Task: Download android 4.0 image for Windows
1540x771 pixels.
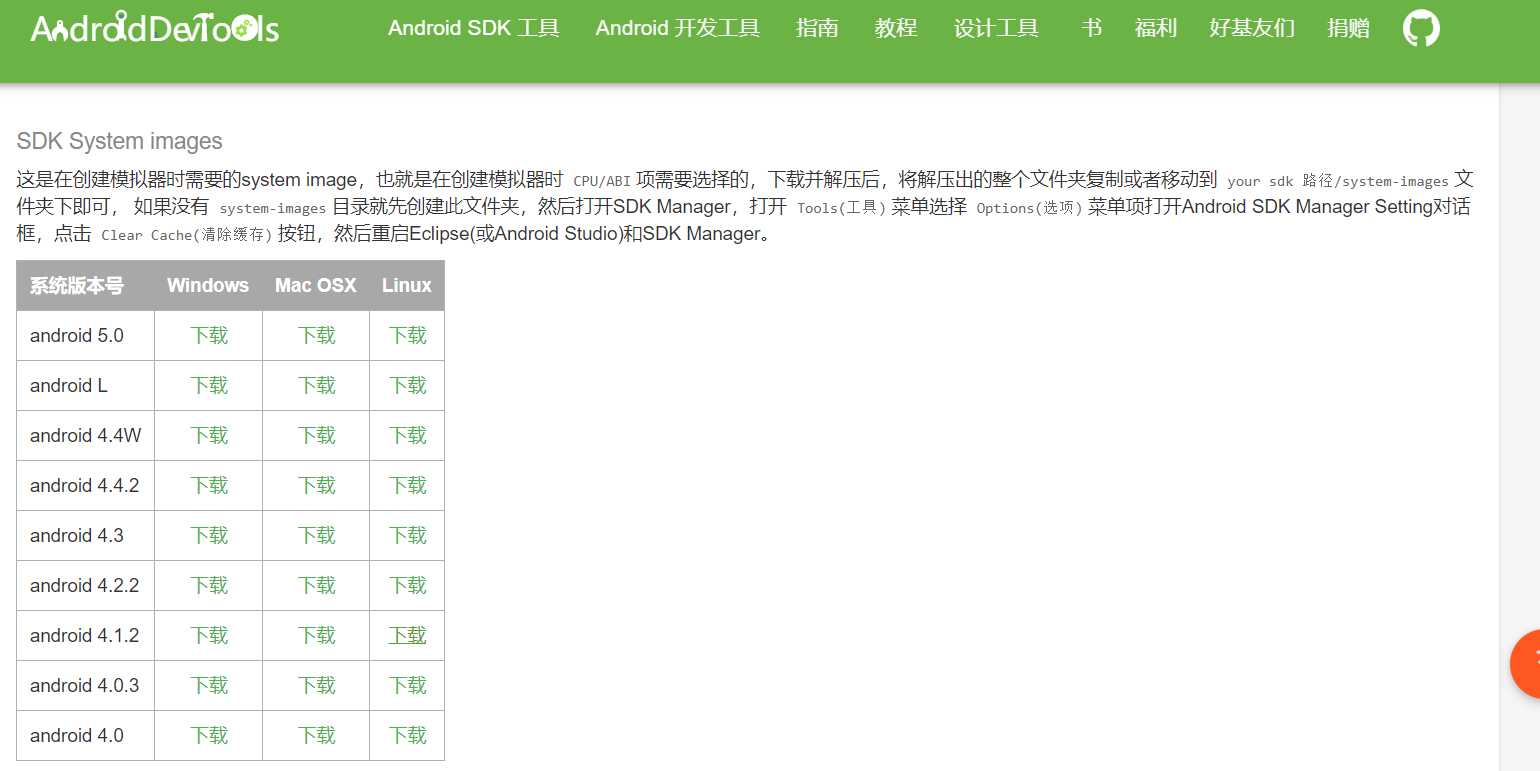Action: coord(209,735)
